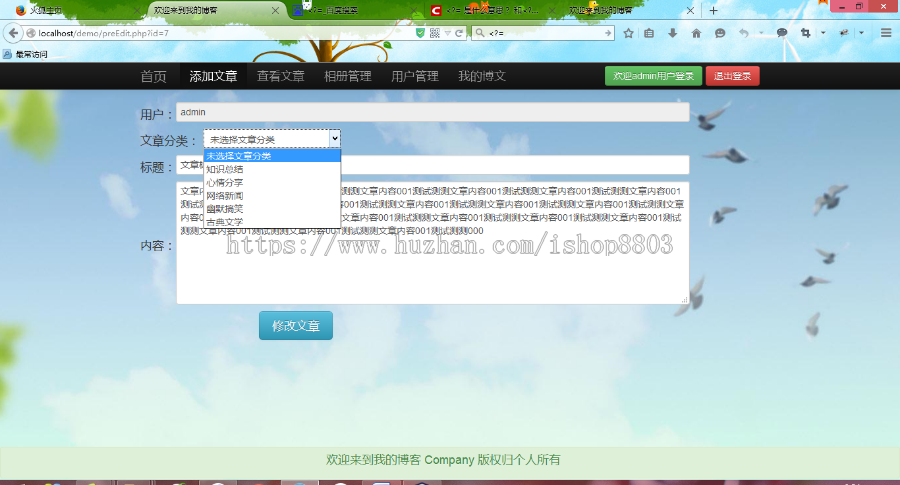Close the active 欢迎来到我的博客 tab
The height and width of the screenshot is (485, 900).
[x=276, y=10]
